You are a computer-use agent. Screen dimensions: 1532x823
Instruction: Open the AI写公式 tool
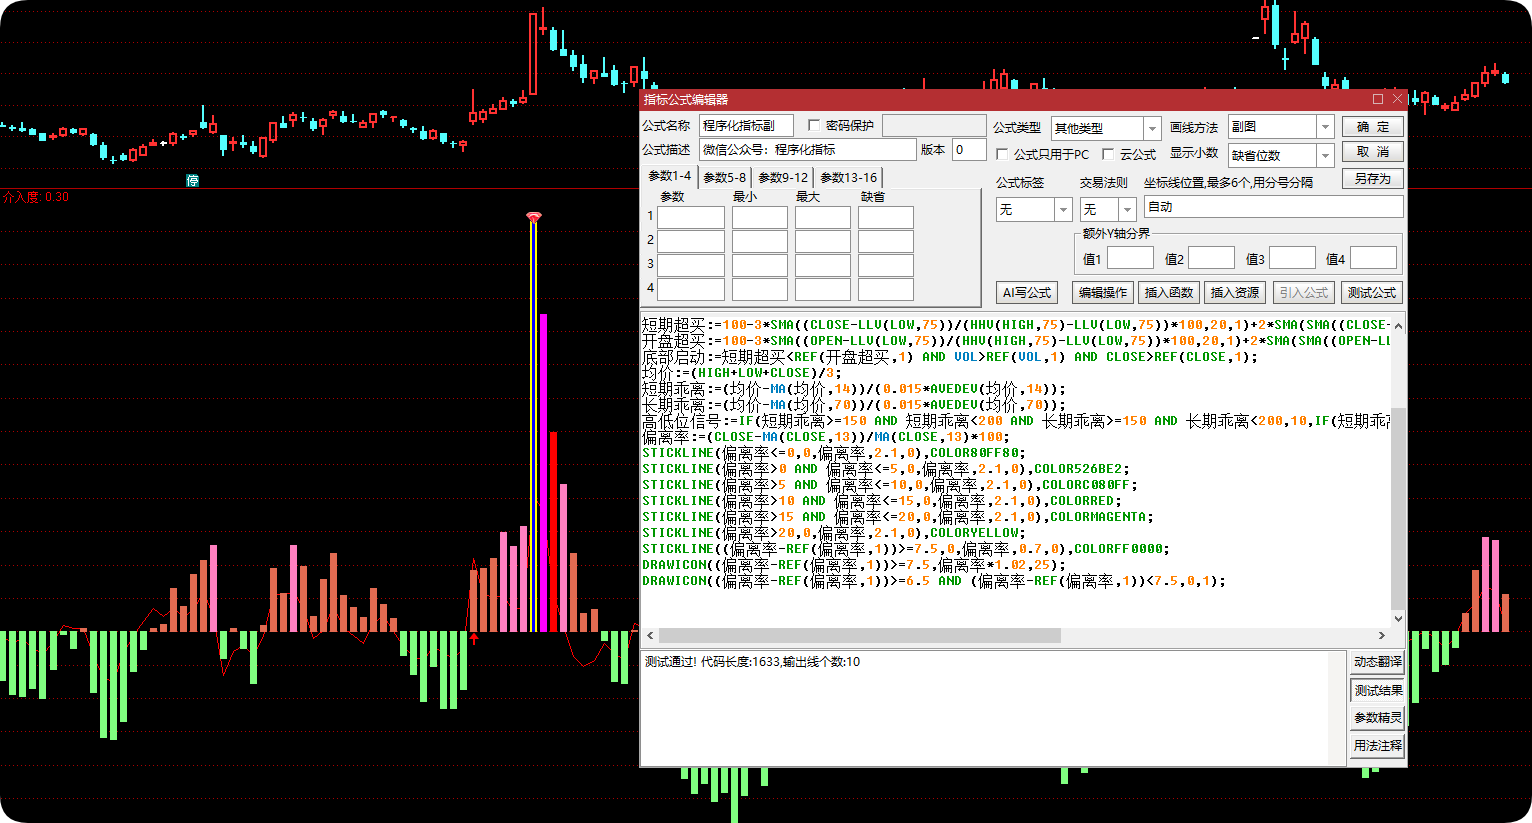pyautogui.click(x=1027, y=293)
